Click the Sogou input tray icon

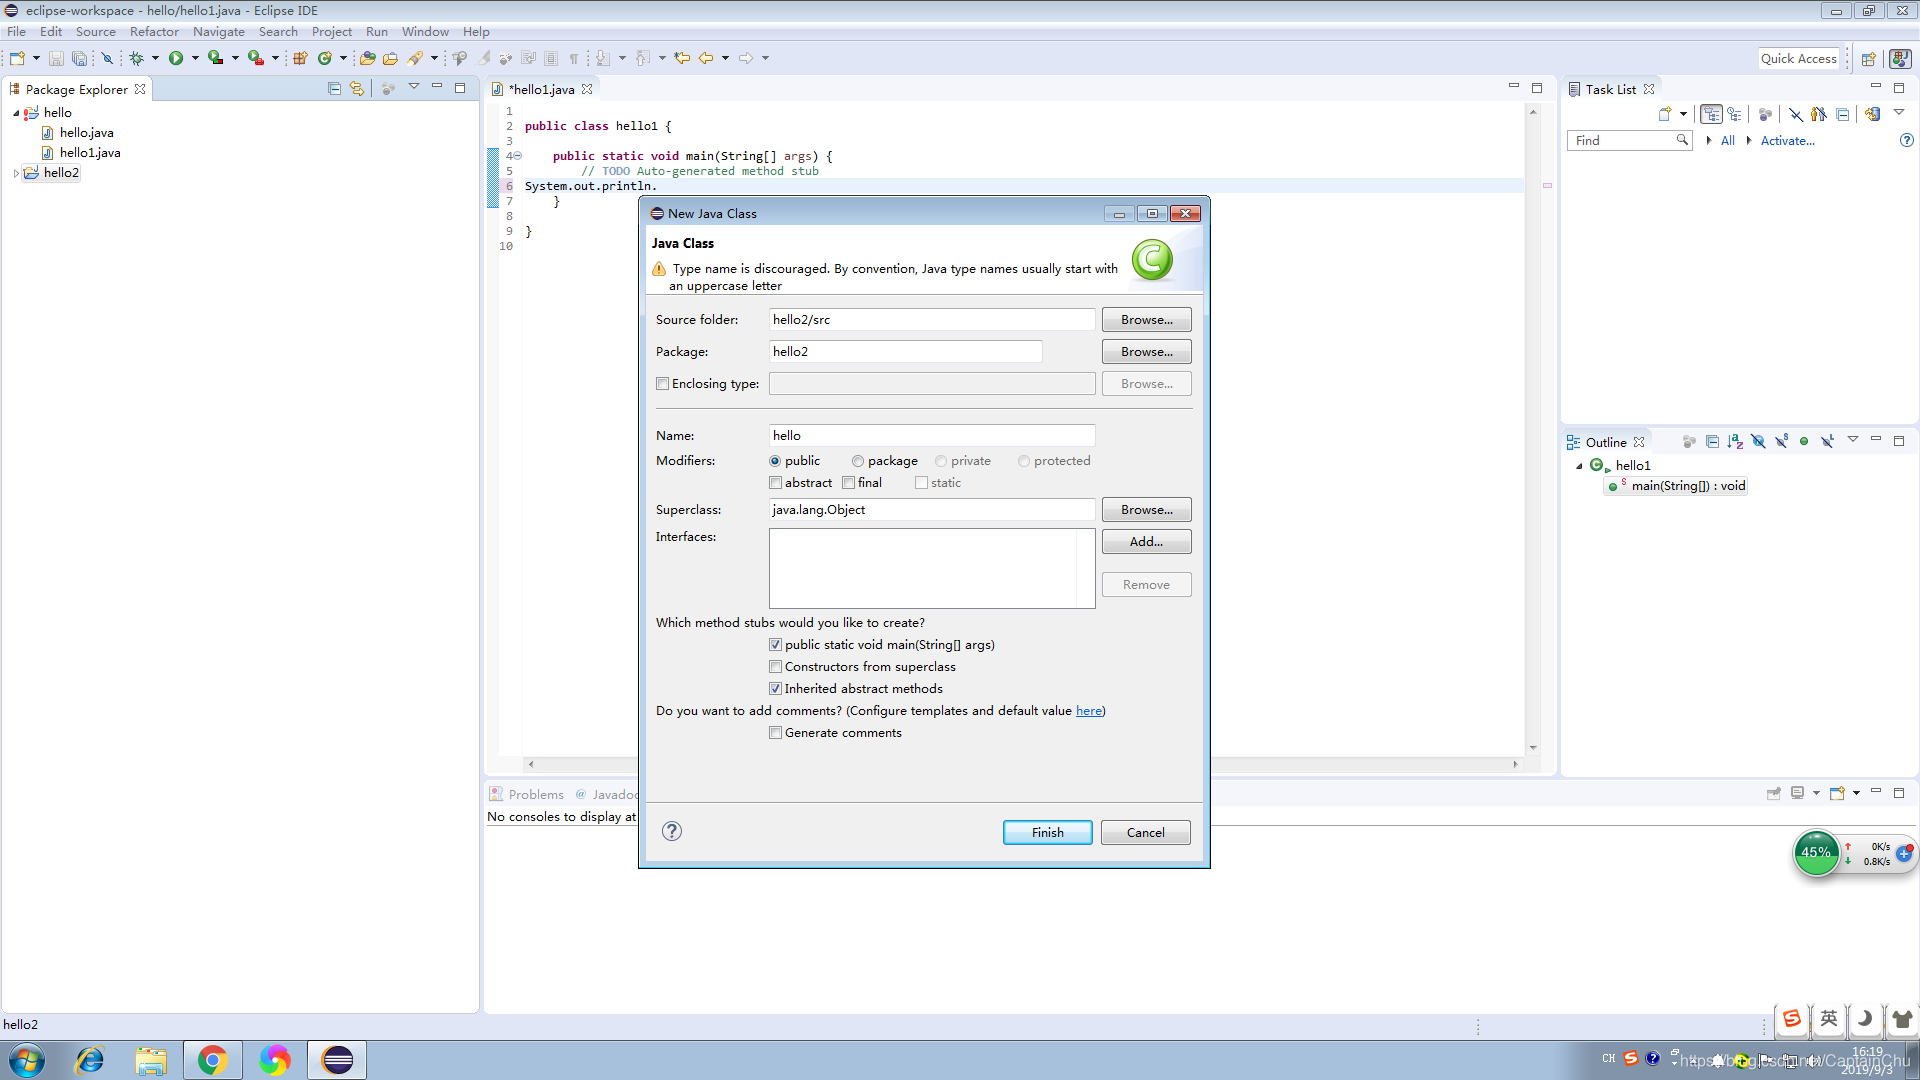pos(1633,1058)
